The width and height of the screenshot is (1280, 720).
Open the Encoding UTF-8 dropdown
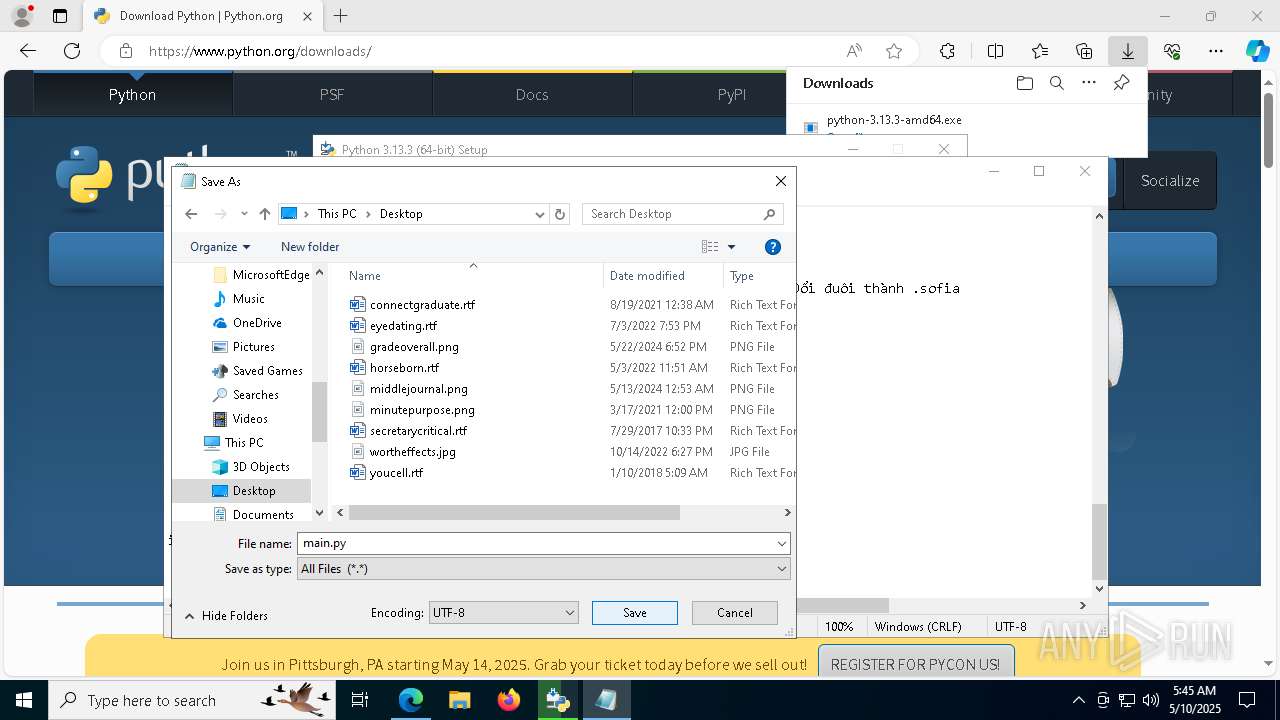(503, 613)
